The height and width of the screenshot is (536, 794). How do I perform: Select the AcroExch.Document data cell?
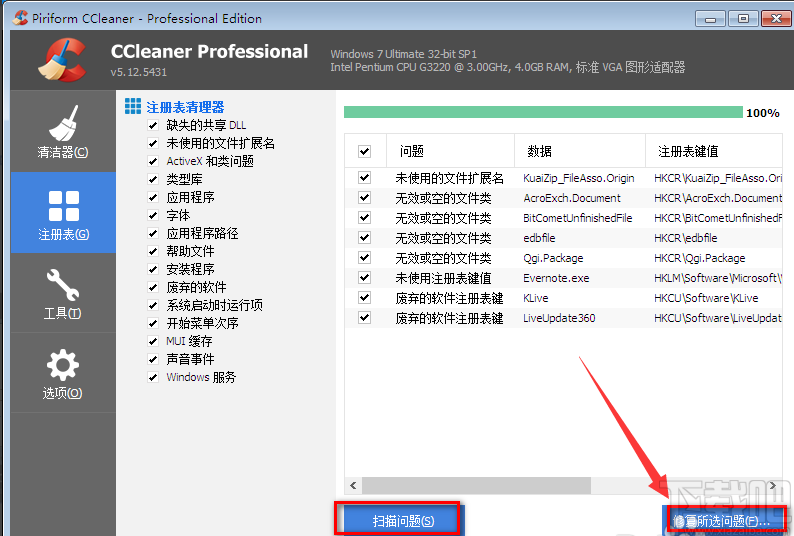point(572,198)
